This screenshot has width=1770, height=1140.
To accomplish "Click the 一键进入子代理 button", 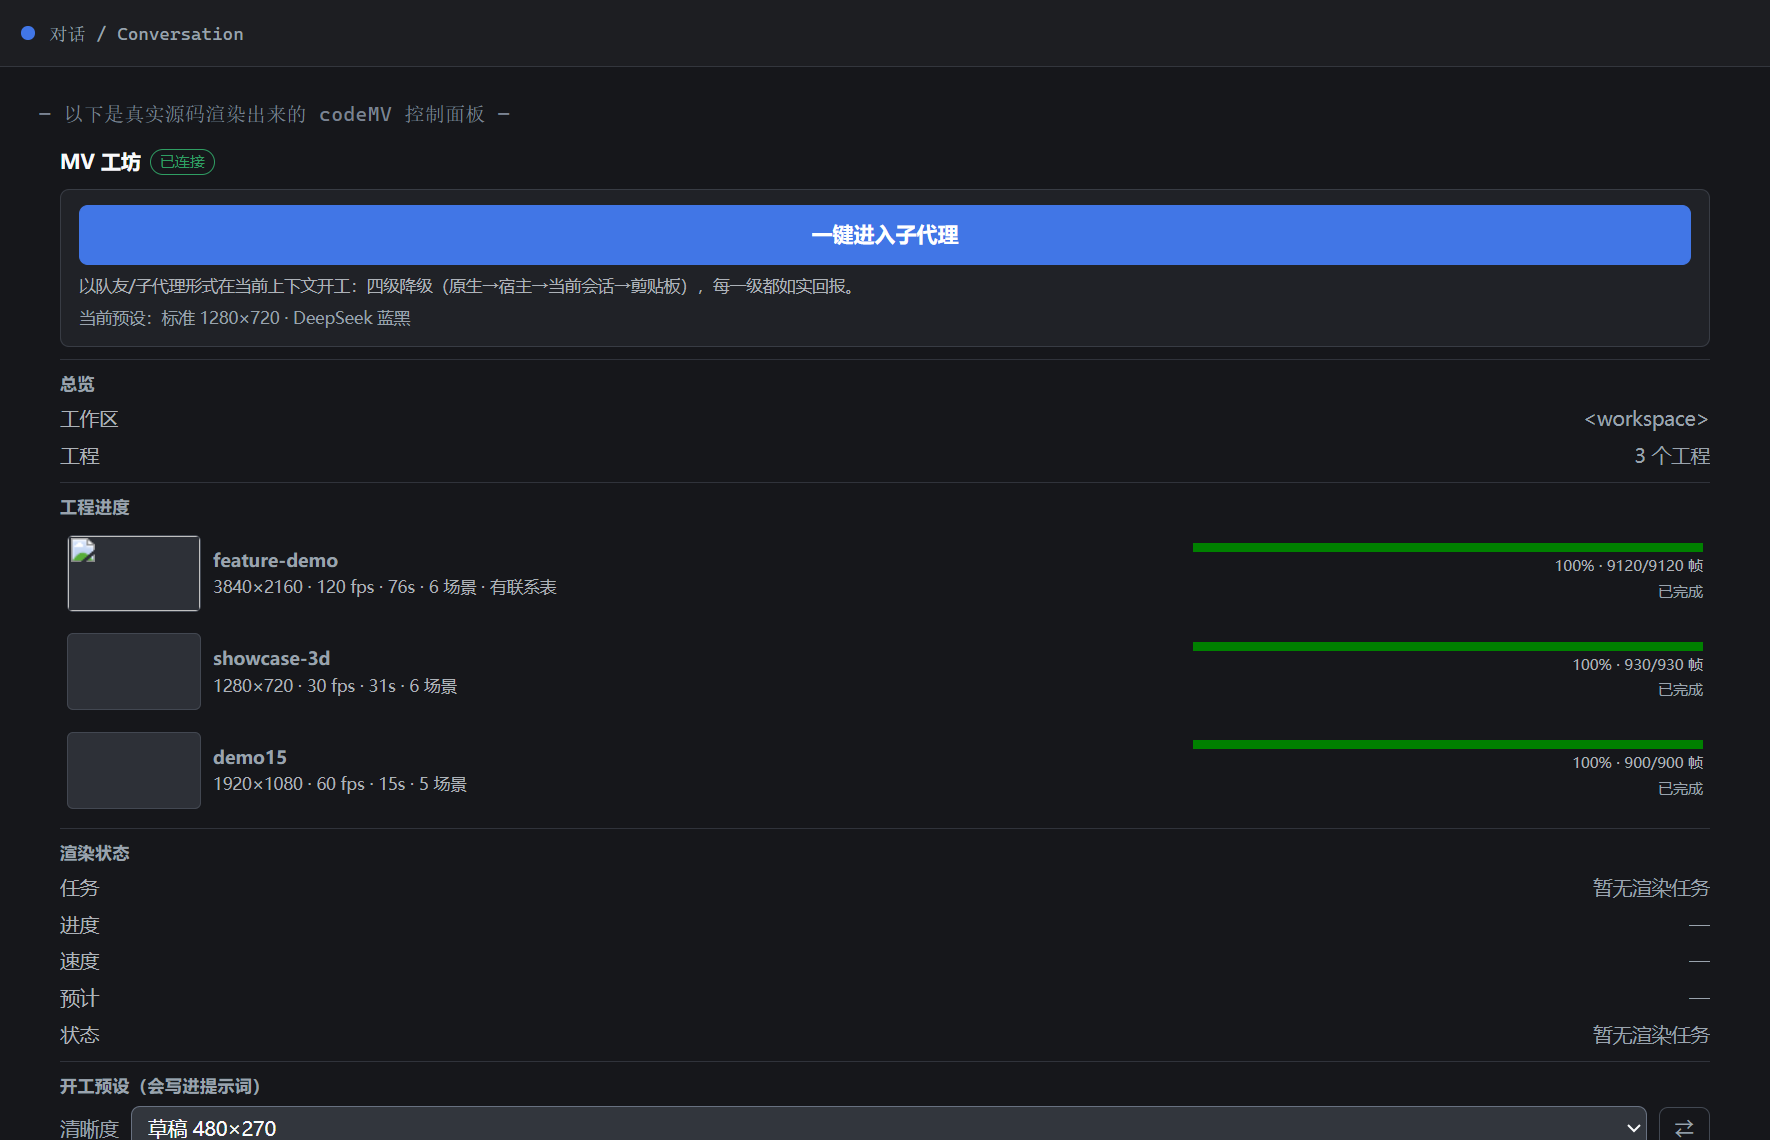I will pos(884,235).
